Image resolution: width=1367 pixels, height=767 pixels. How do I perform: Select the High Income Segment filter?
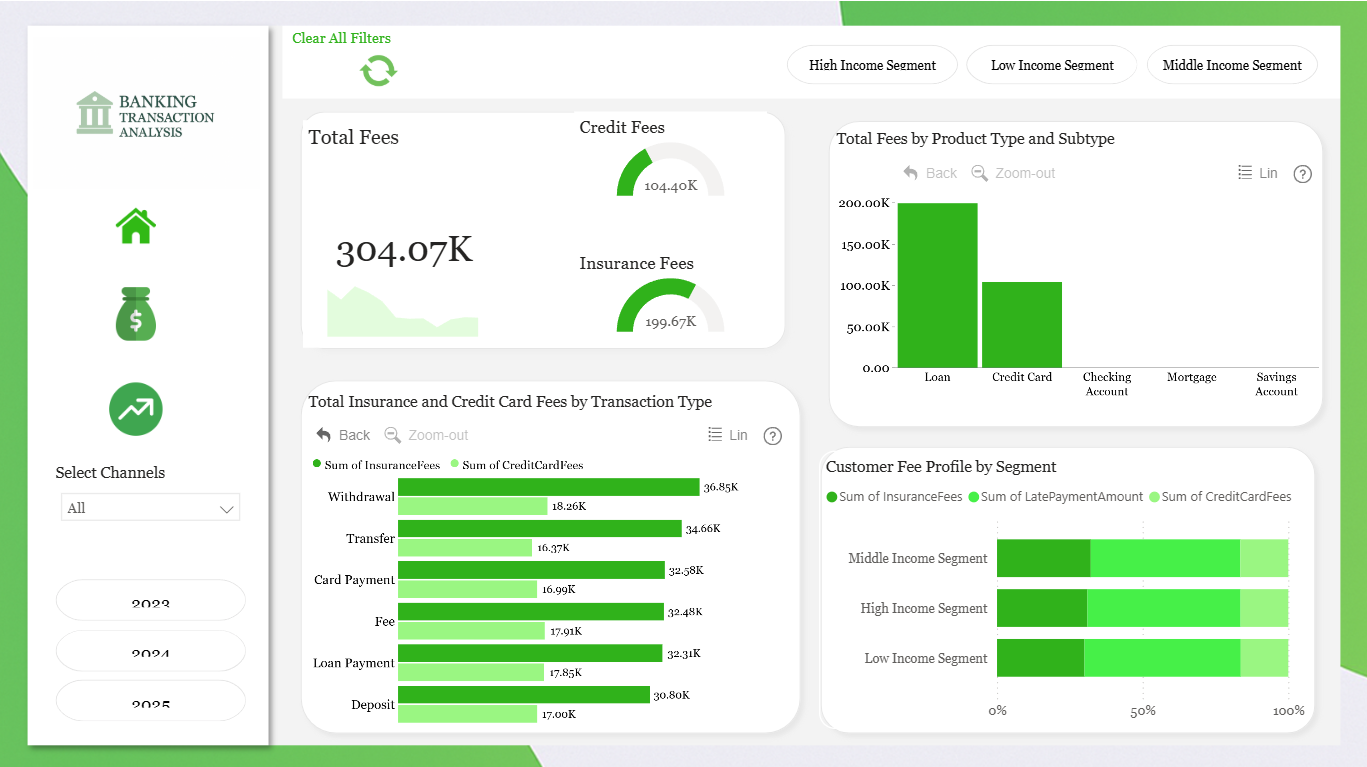(x=872, y=65)
